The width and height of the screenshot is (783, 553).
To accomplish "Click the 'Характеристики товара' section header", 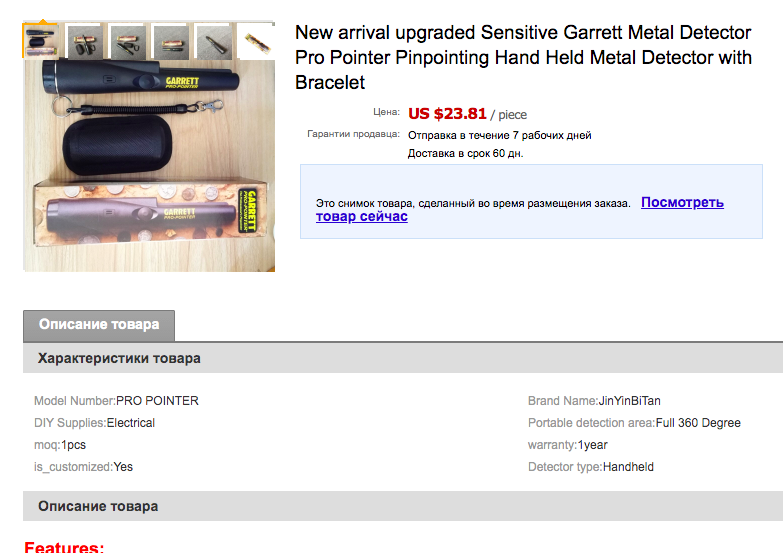I will coord(119,358).
